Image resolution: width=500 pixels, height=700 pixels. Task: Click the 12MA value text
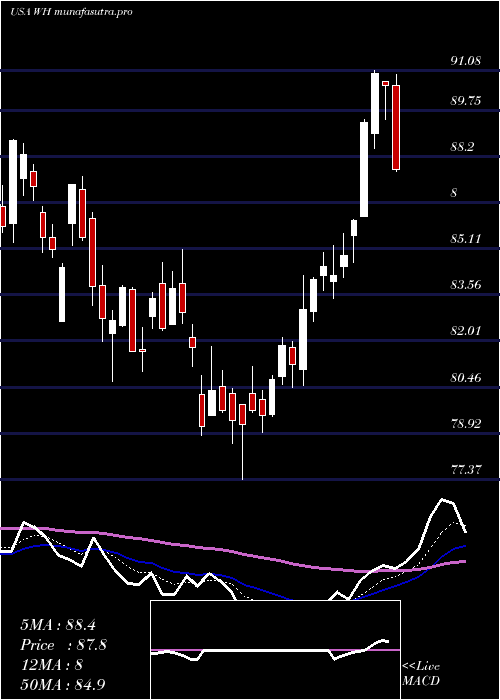[x=52, y=665]
